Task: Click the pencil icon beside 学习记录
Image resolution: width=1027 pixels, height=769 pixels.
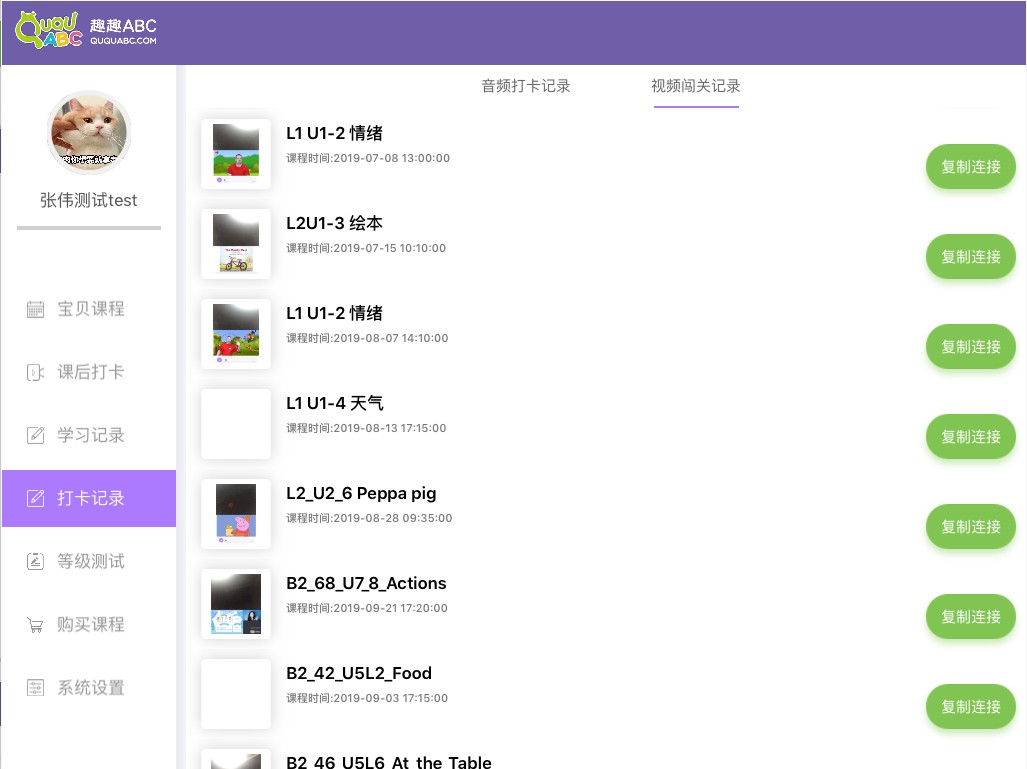Action: tap(35, 435)
